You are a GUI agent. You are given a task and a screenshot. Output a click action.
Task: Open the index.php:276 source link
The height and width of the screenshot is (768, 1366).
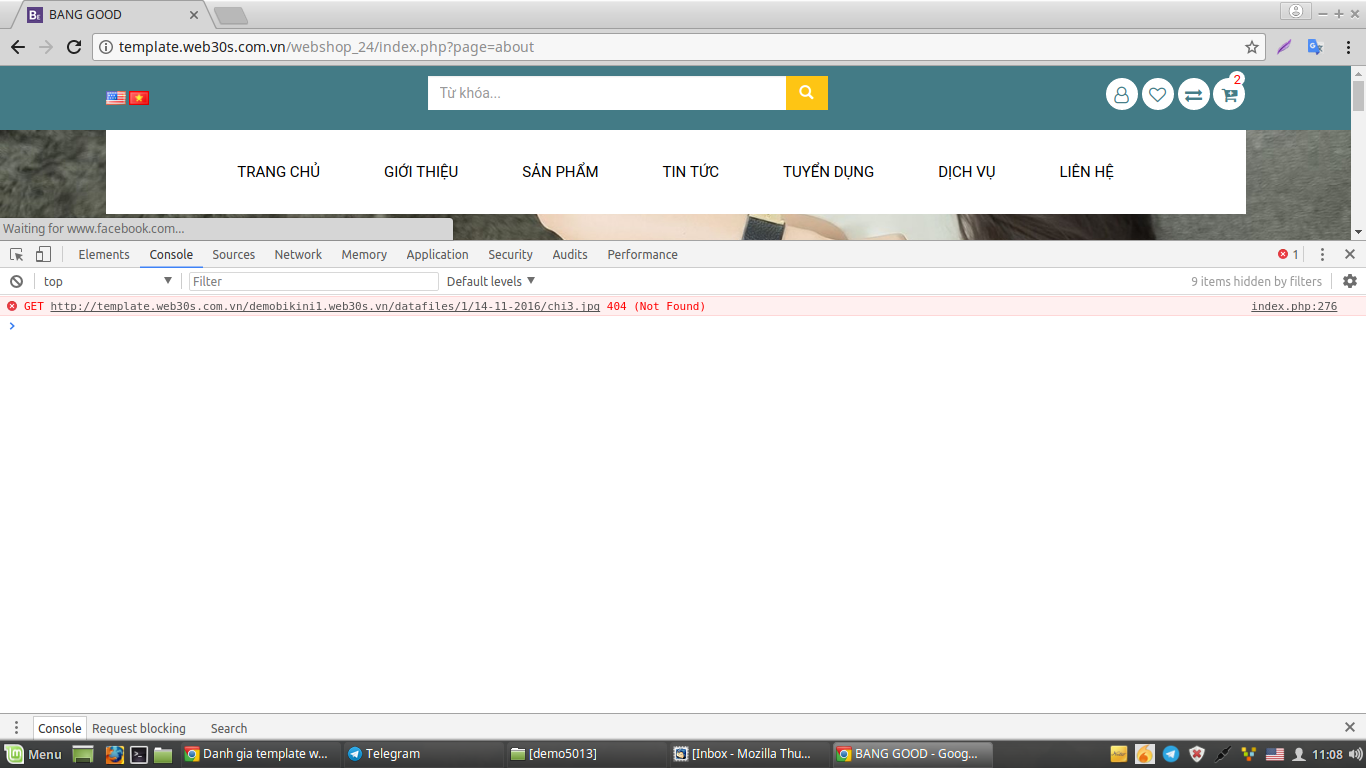1294,306
